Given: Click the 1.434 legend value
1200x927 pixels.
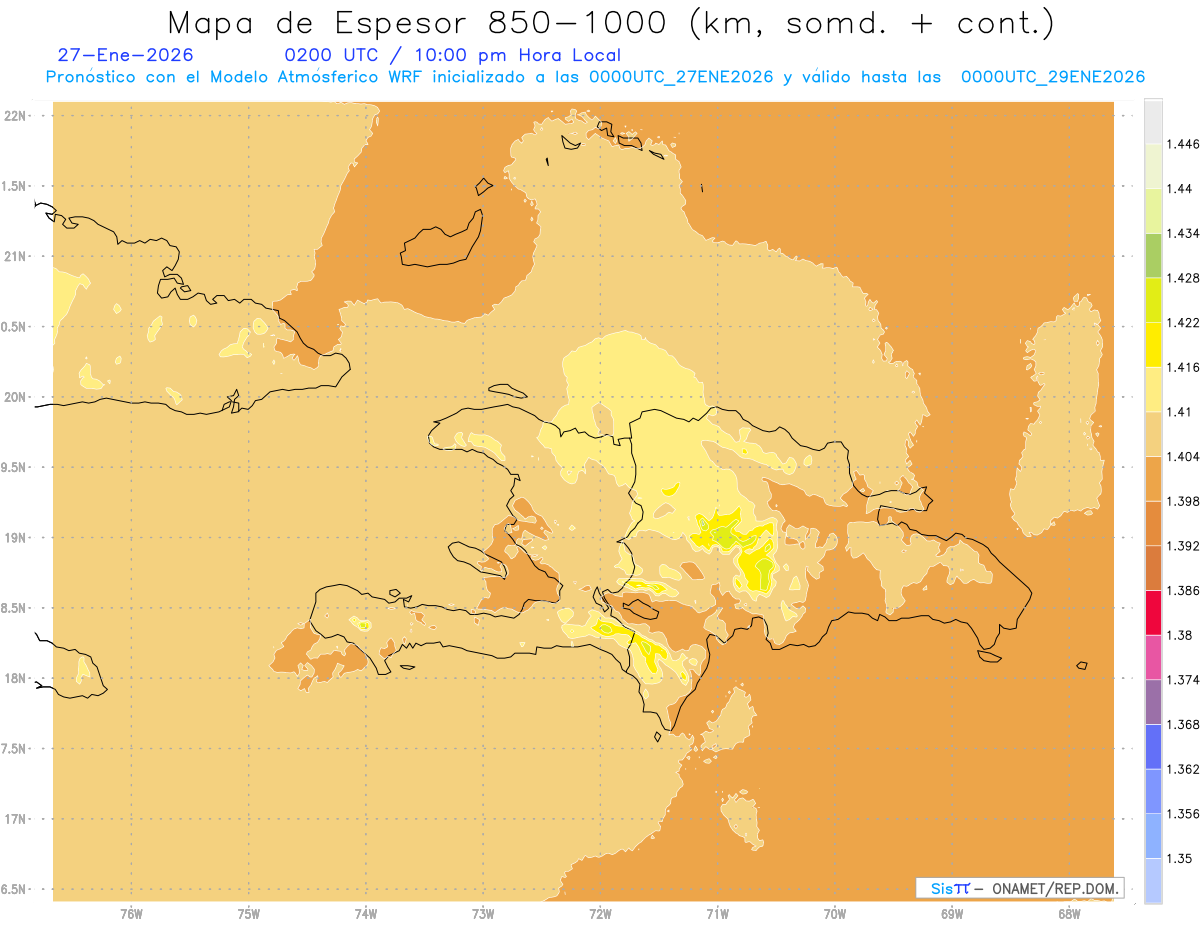Looking at the screenshot, I should tap(1184, 233).
